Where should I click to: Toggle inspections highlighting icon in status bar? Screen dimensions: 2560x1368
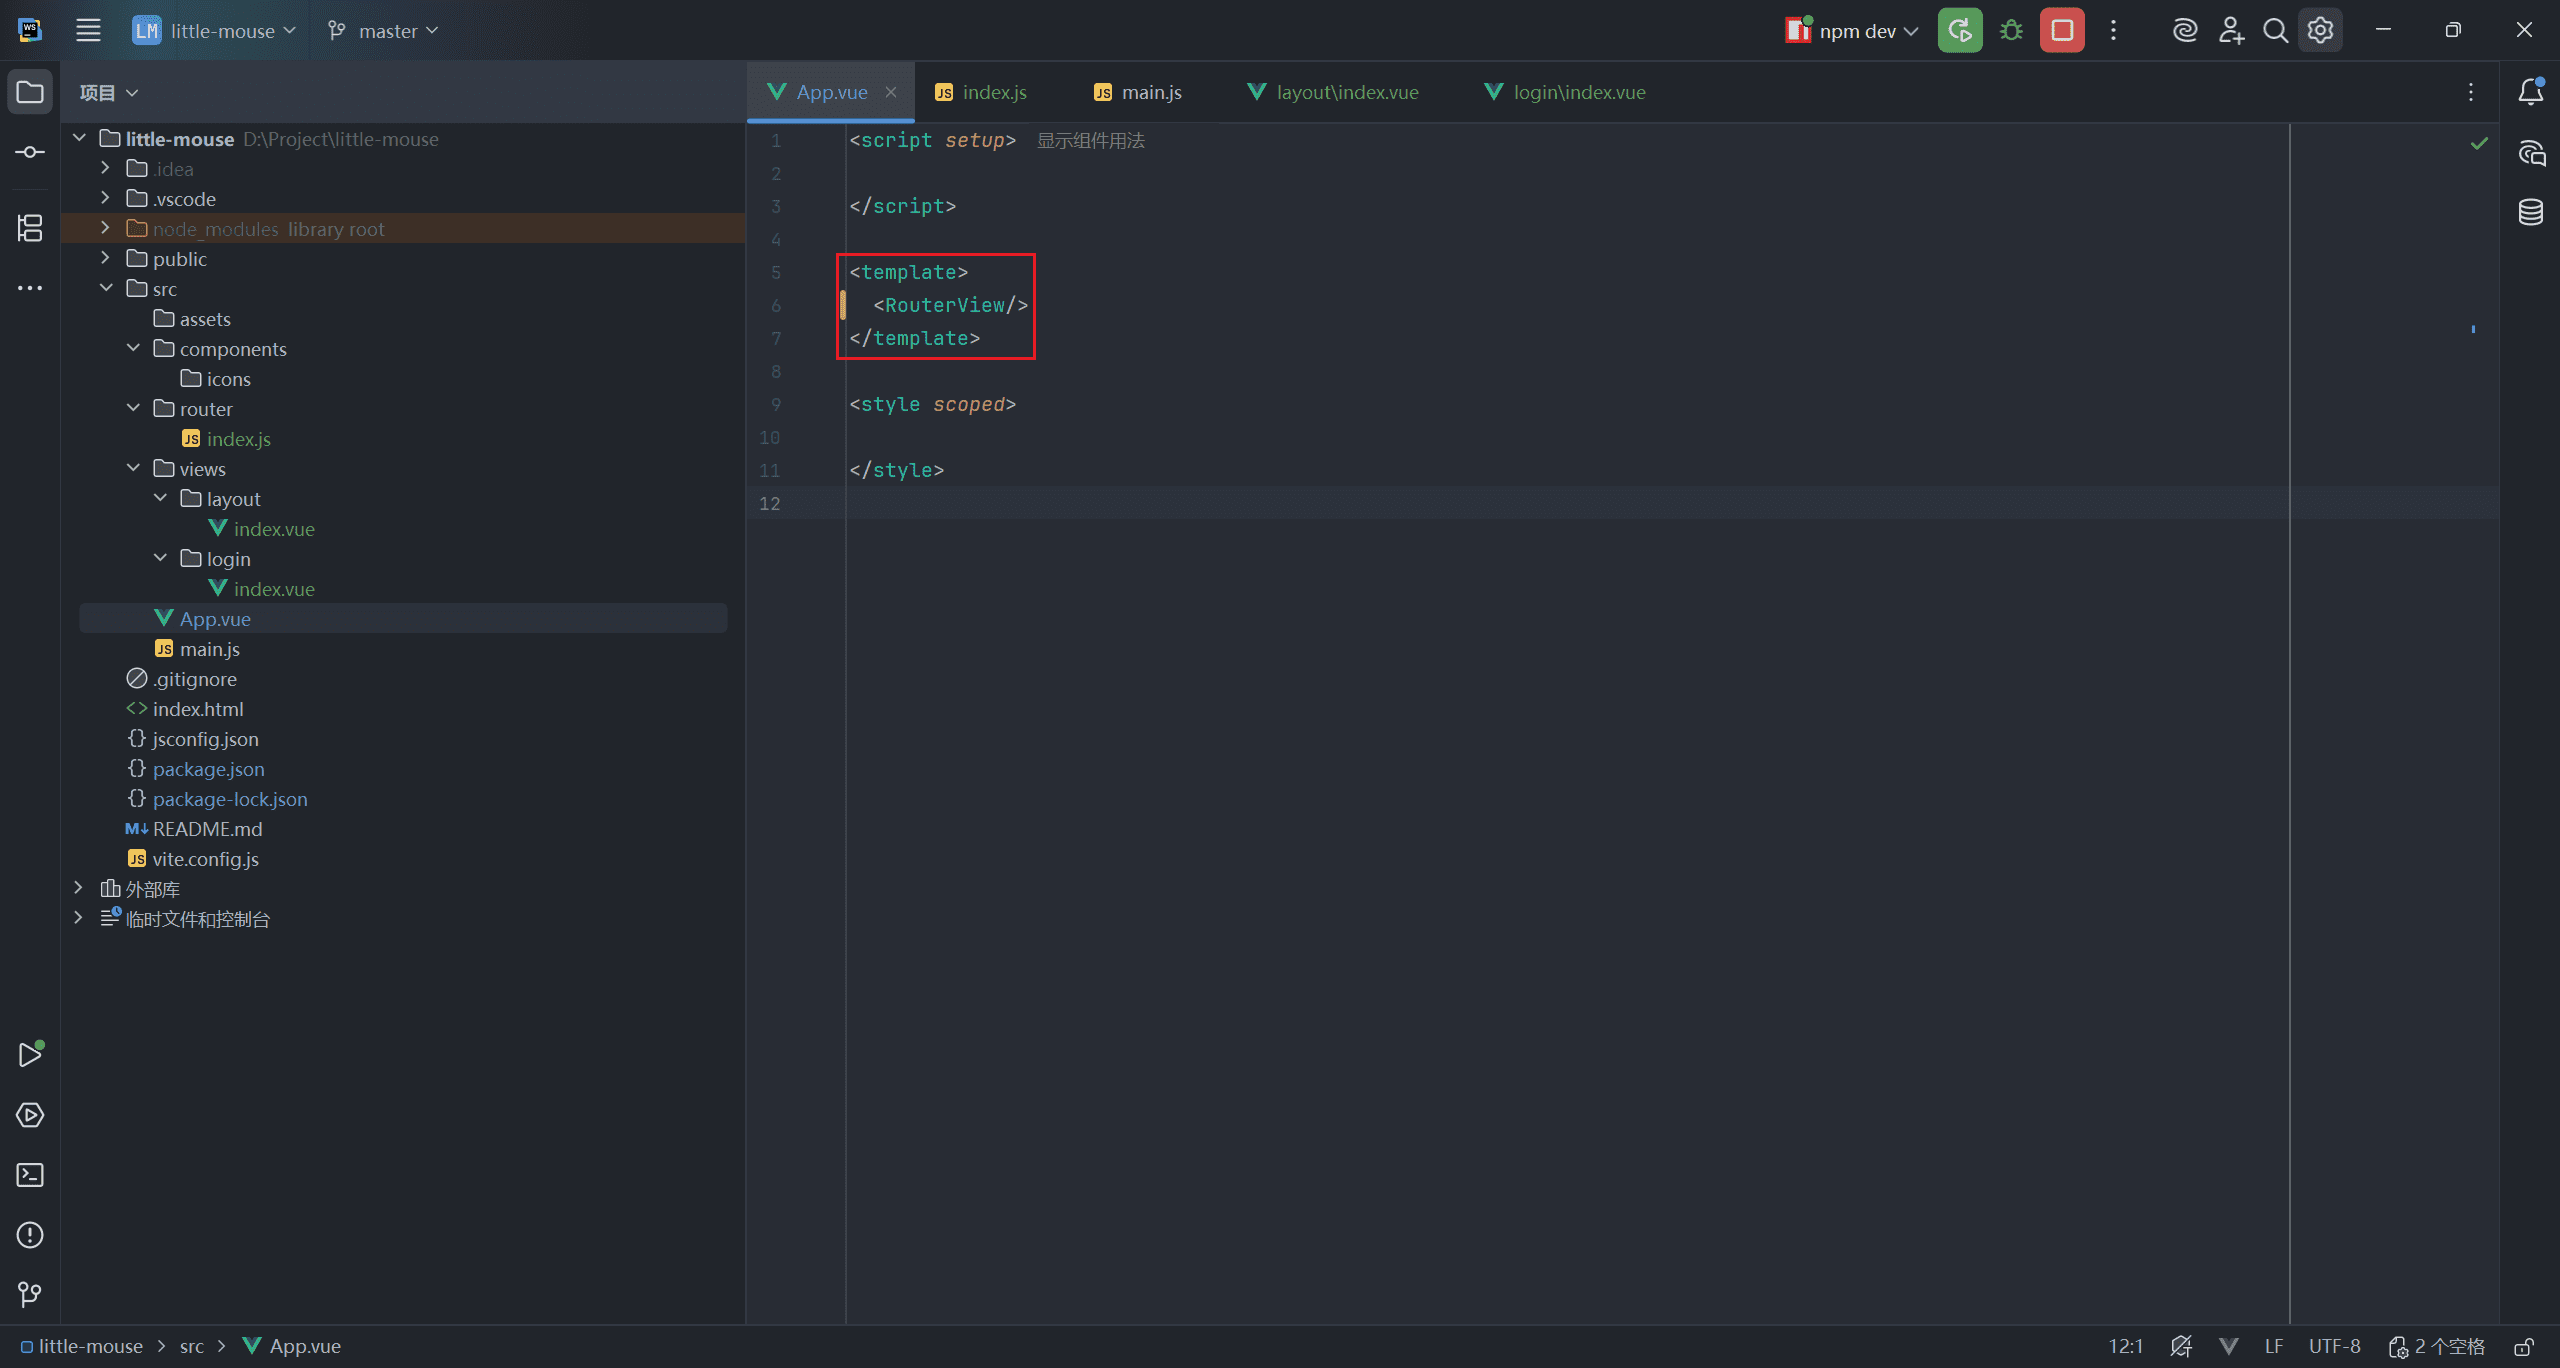pyautogui.click(x=2181, y=1347)
